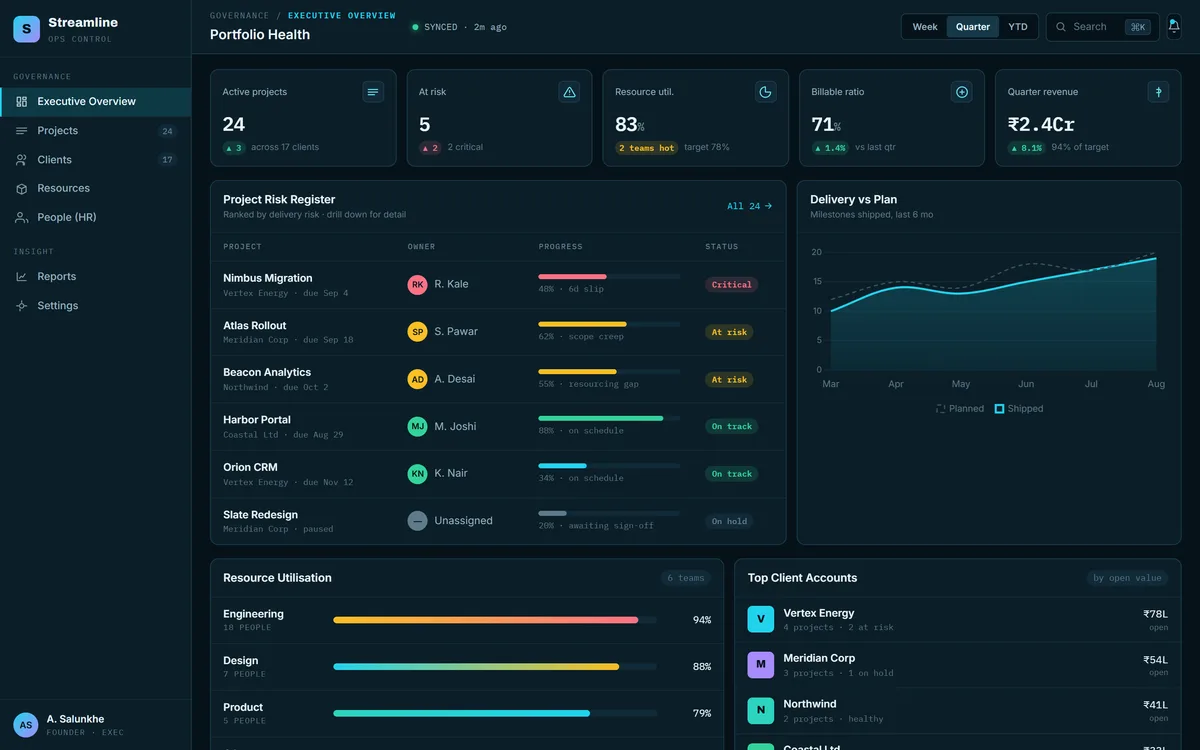Click the On hold status badge

(x=729, y=521)
